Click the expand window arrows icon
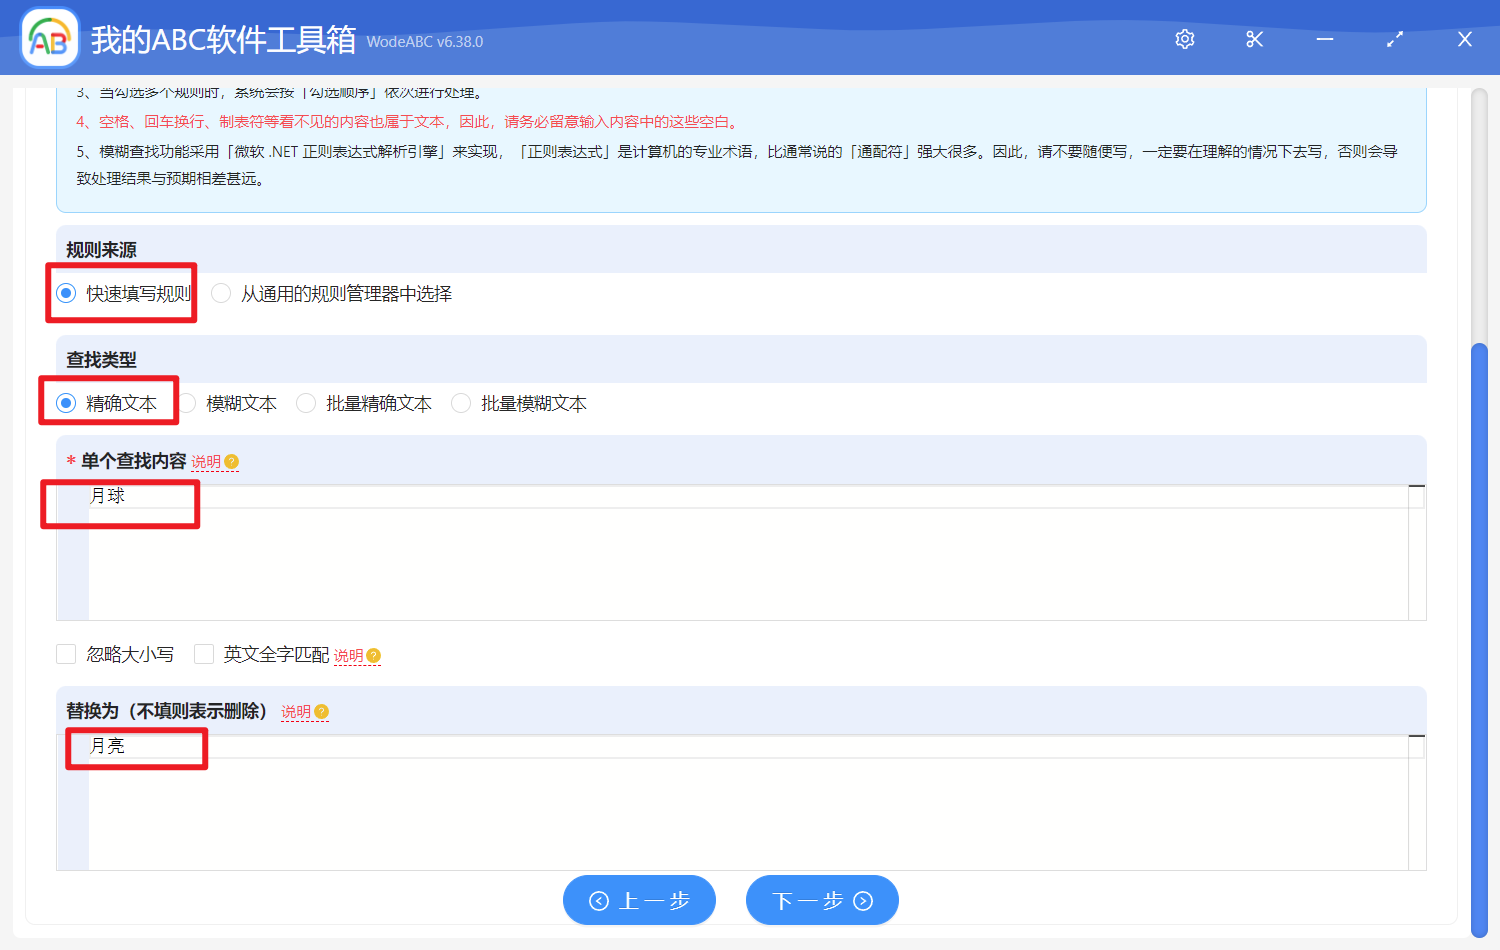Image resolution: width=1500 pixels, height=950 pixels. coord(1395,39)
